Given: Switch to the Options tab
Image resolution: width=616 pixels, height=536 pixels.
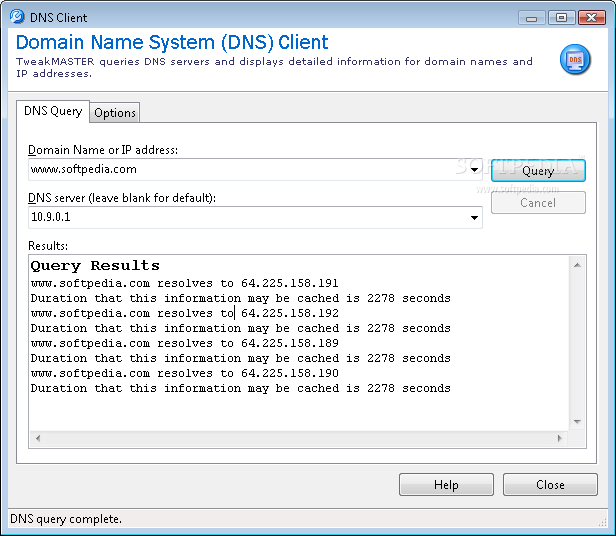Looking at the screenshot, I should click(x=115, y=113).
